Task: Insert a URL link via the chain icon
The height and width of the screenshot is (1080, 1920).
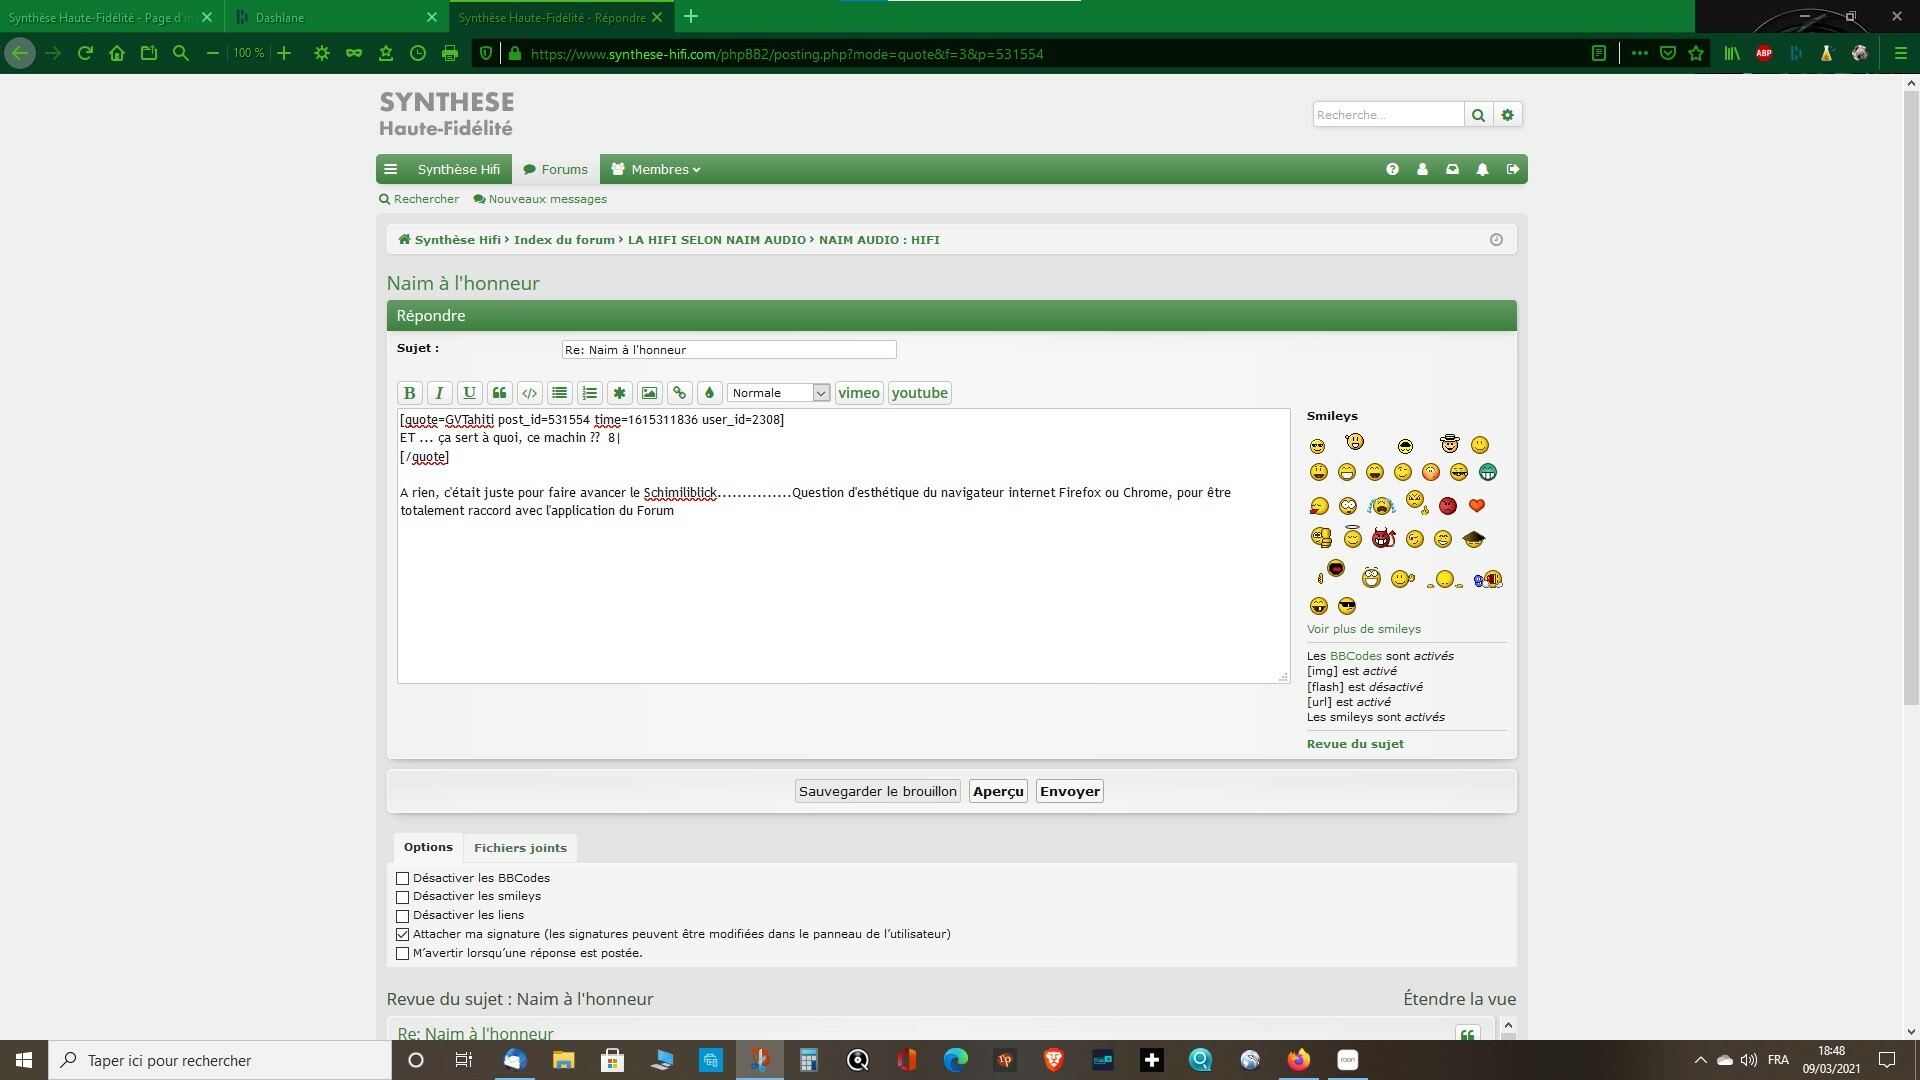Action: click(679, 393)
